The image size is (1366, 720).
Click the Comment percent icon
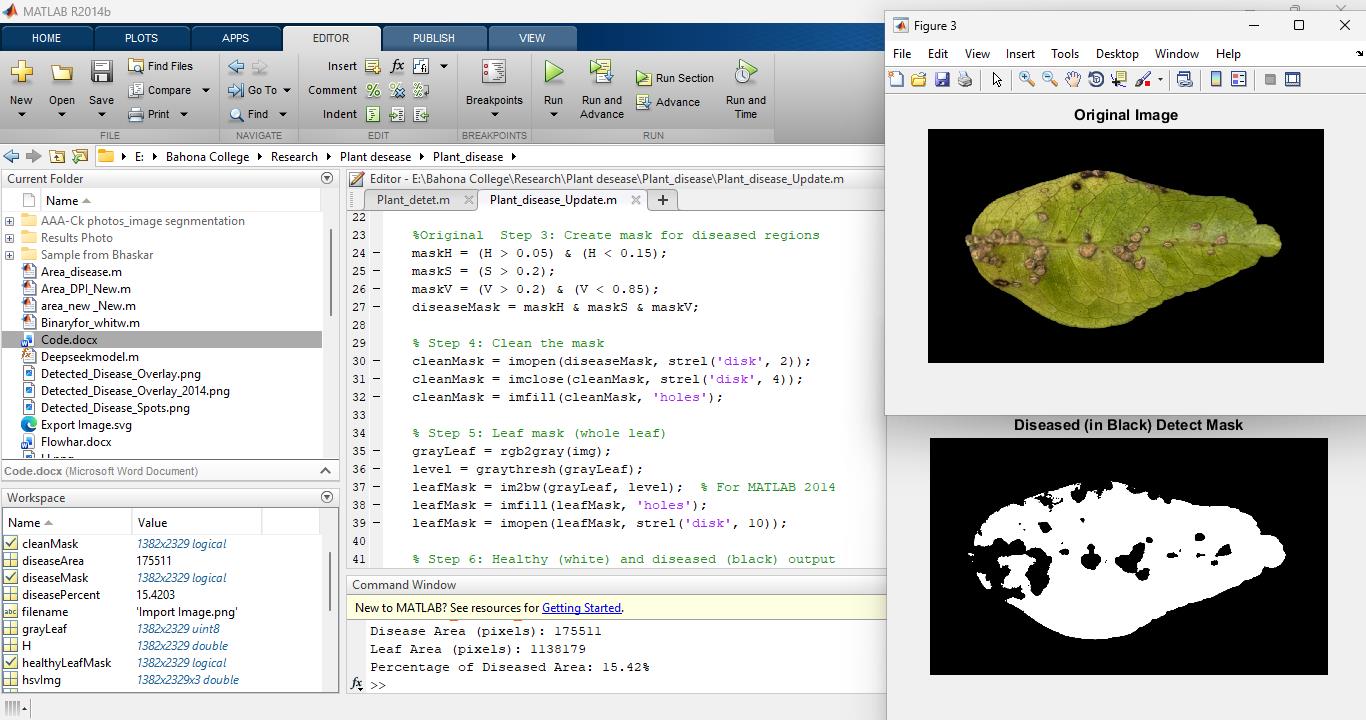(372, 90)
